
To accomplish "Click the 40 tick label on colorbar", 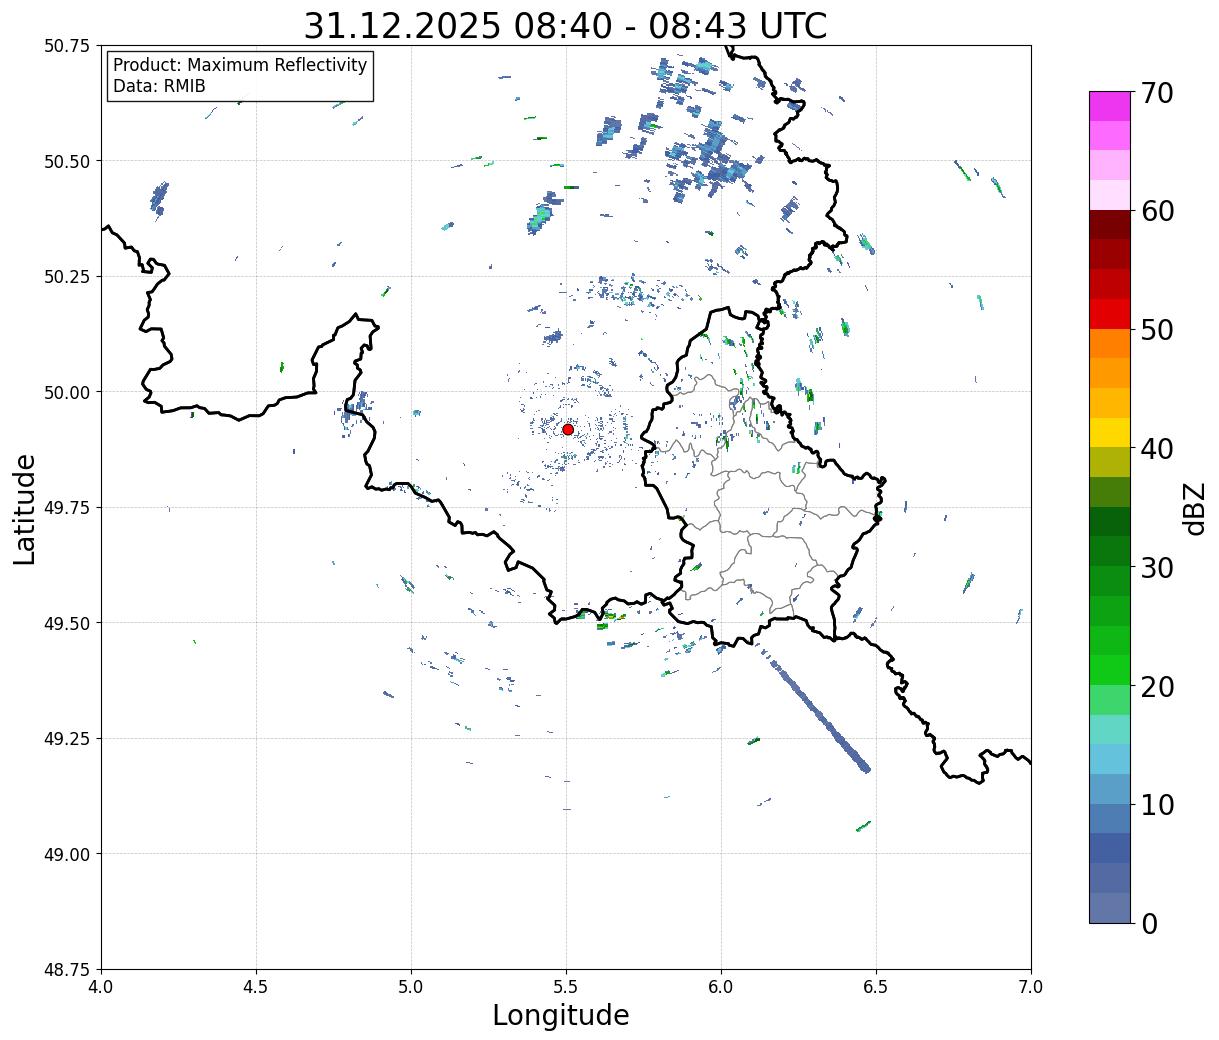I will point(1157,449).
